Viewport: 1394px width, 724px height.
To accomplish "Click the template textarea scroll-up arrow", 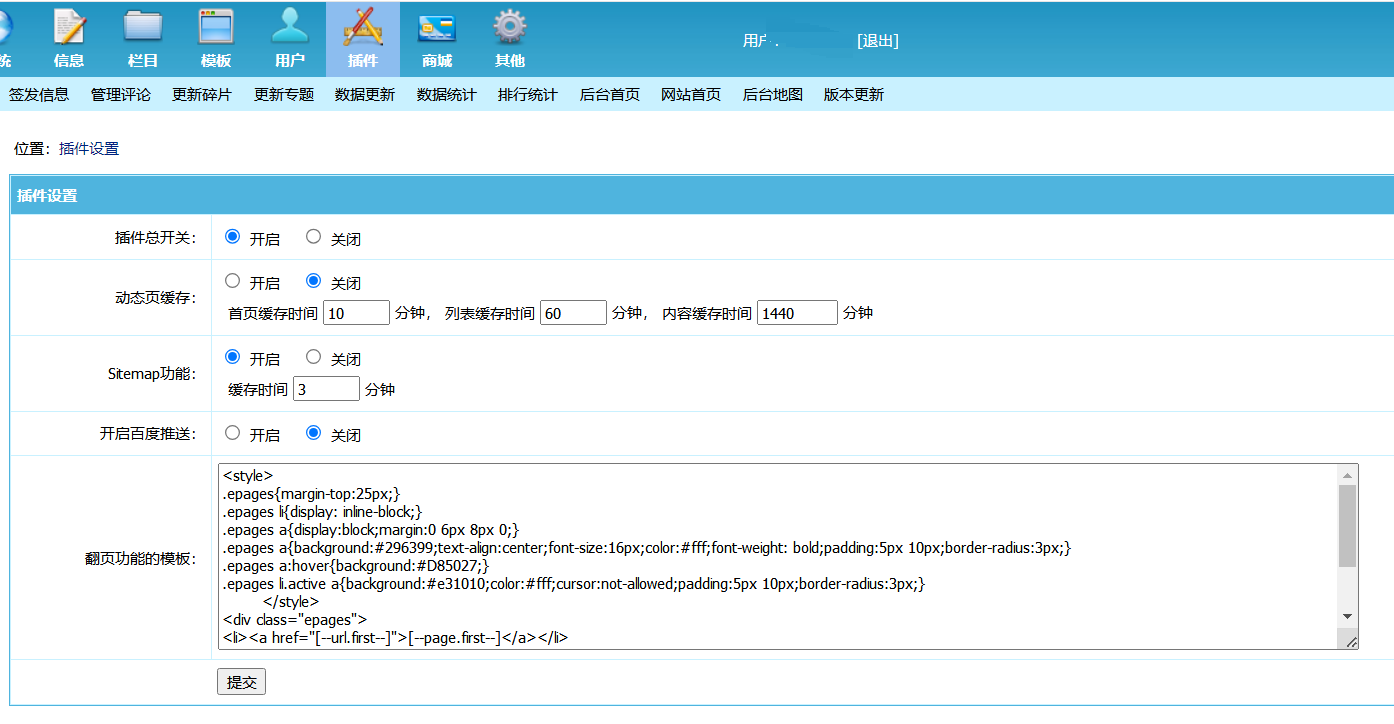I will (1347, 475).
